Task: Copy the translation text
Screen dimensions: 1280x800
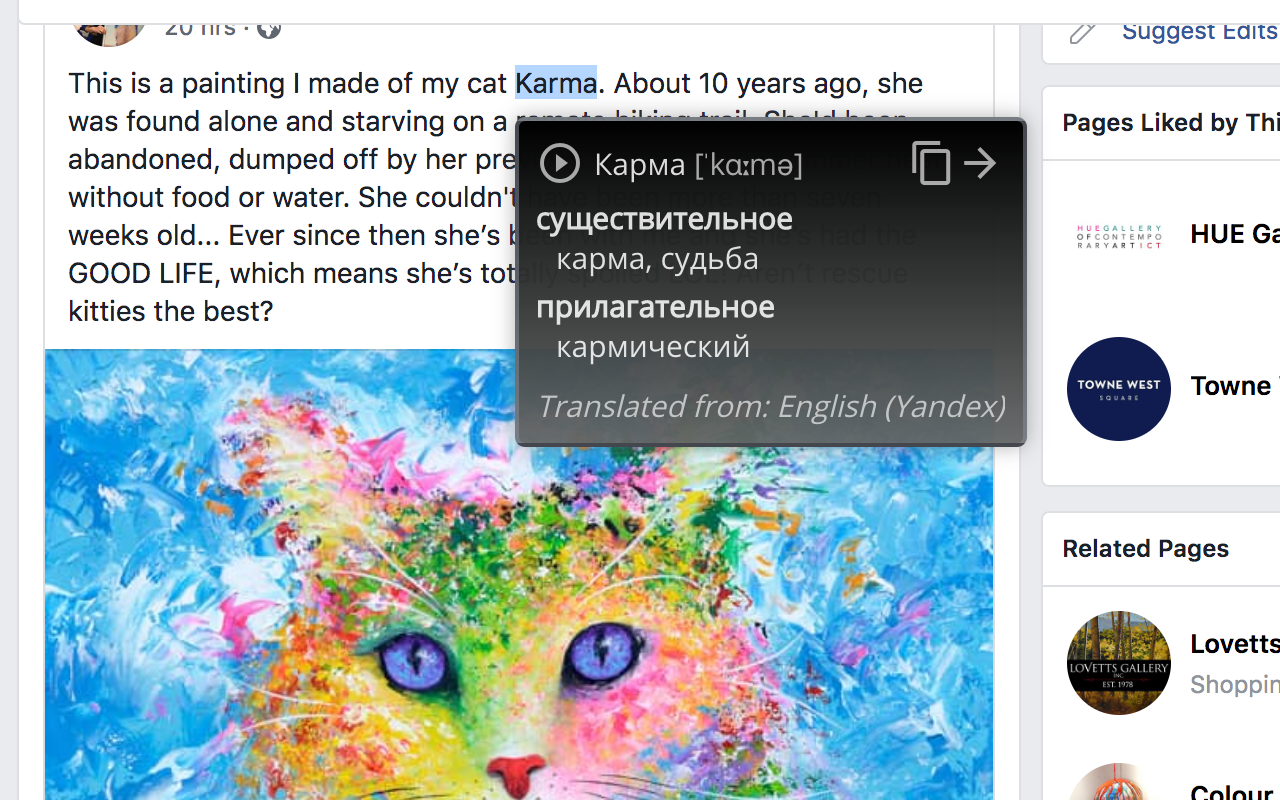Action: 931,162
